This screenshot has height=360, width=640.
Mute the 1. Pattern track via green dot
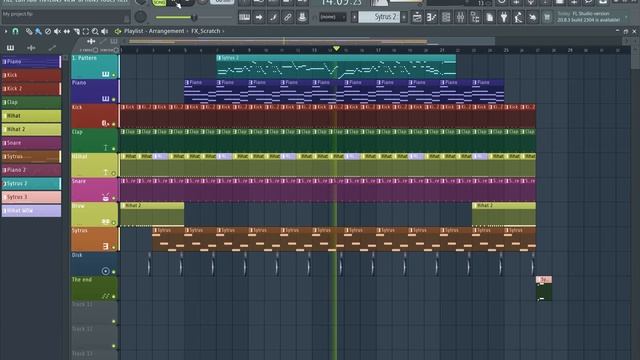tap(114, 75)
